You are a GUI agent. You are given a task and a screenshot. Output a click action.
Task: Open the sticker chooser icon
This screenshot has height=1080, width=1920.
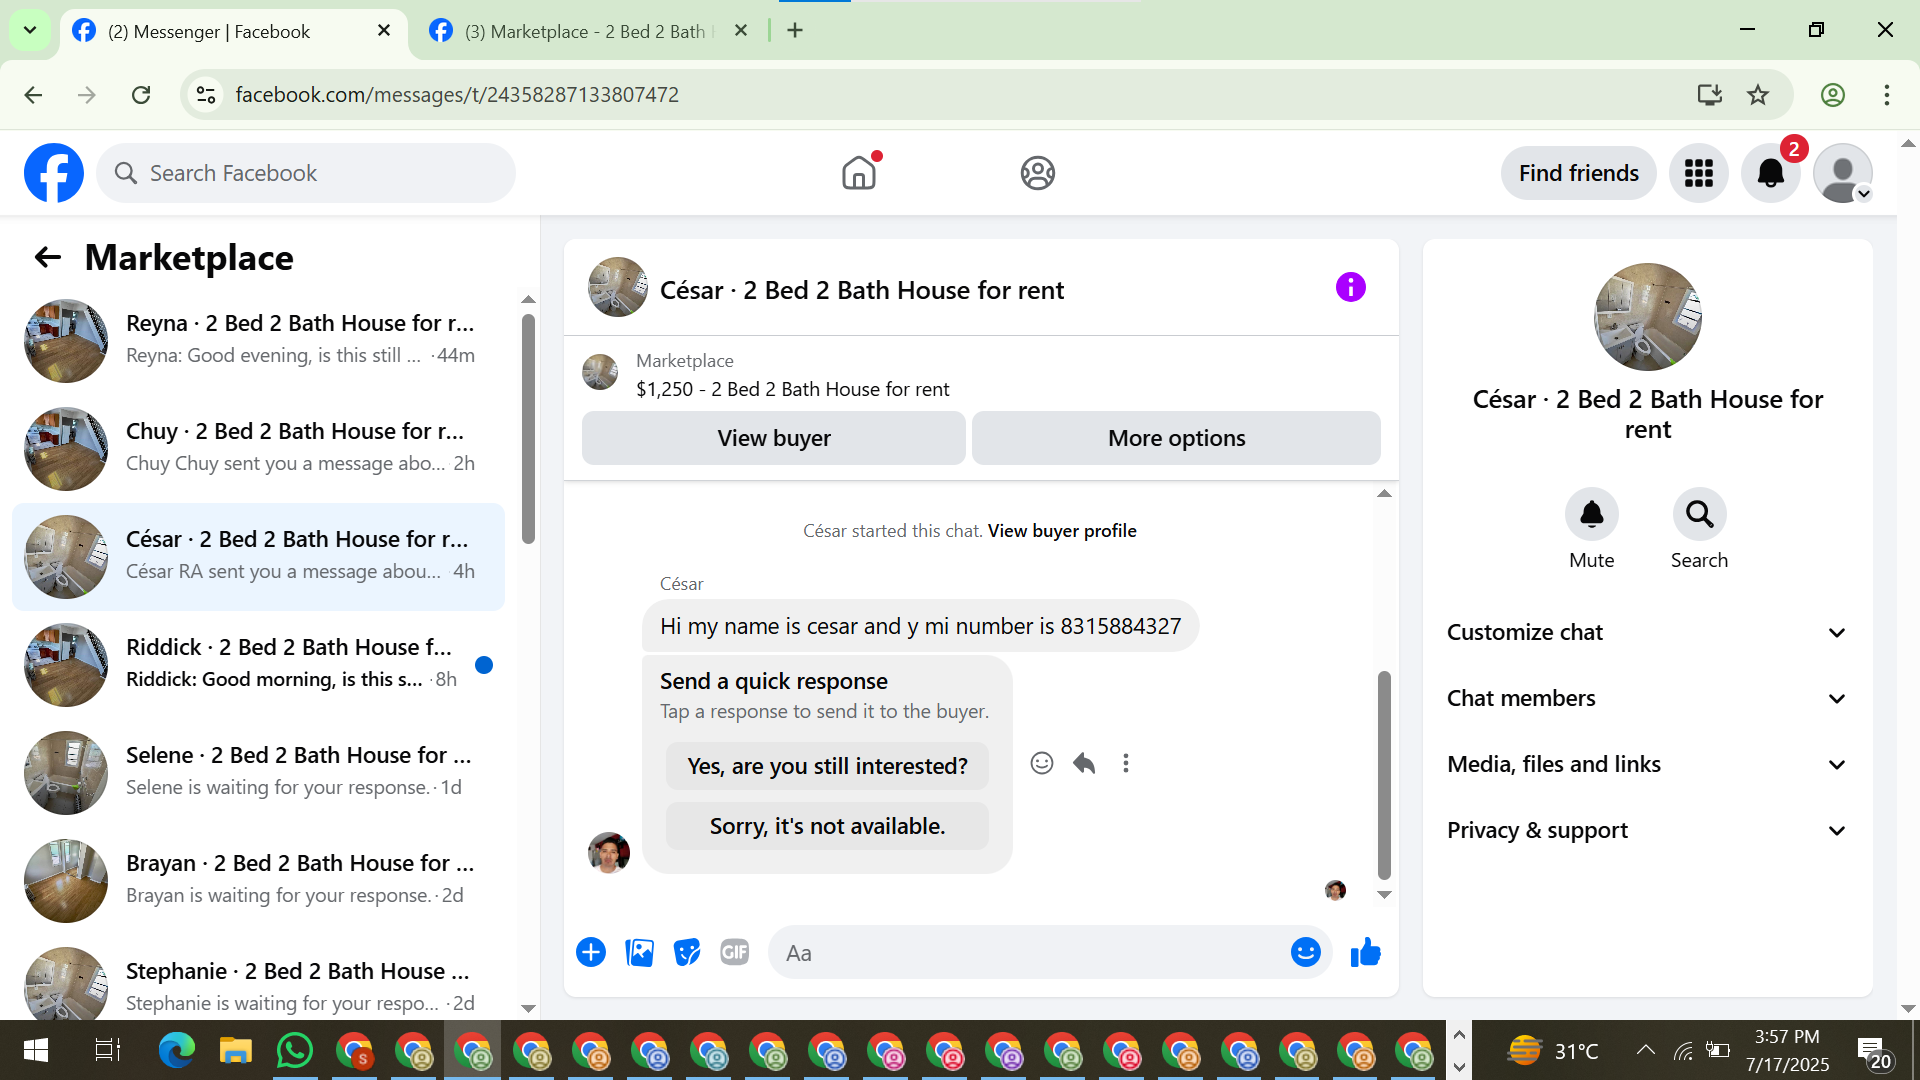(x=687, y=953)
